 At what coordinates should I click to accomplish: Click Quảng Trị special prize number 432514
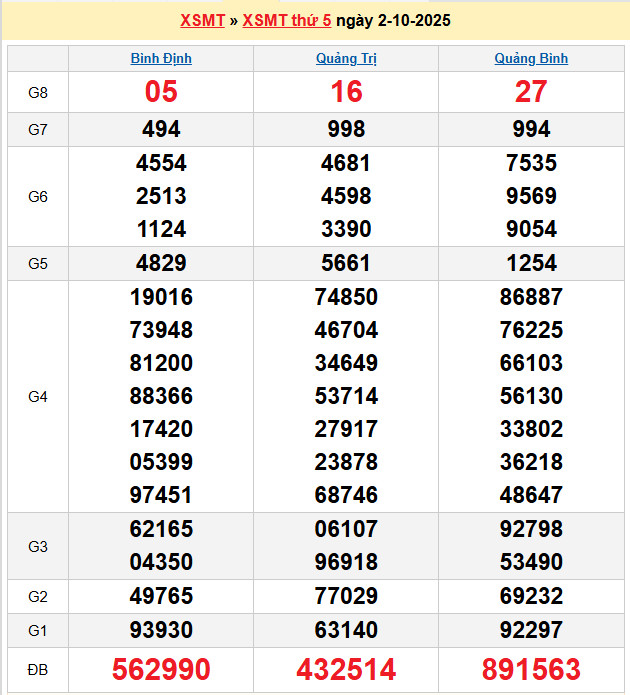346,669
